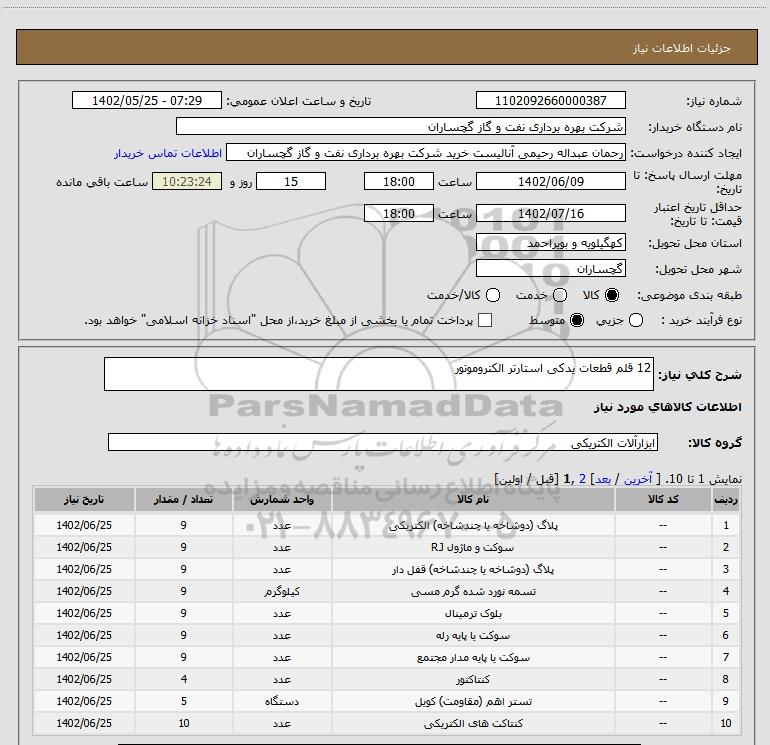Click the remaining time 10:23:24 field
770x745 pixels.
pos(187,181)
